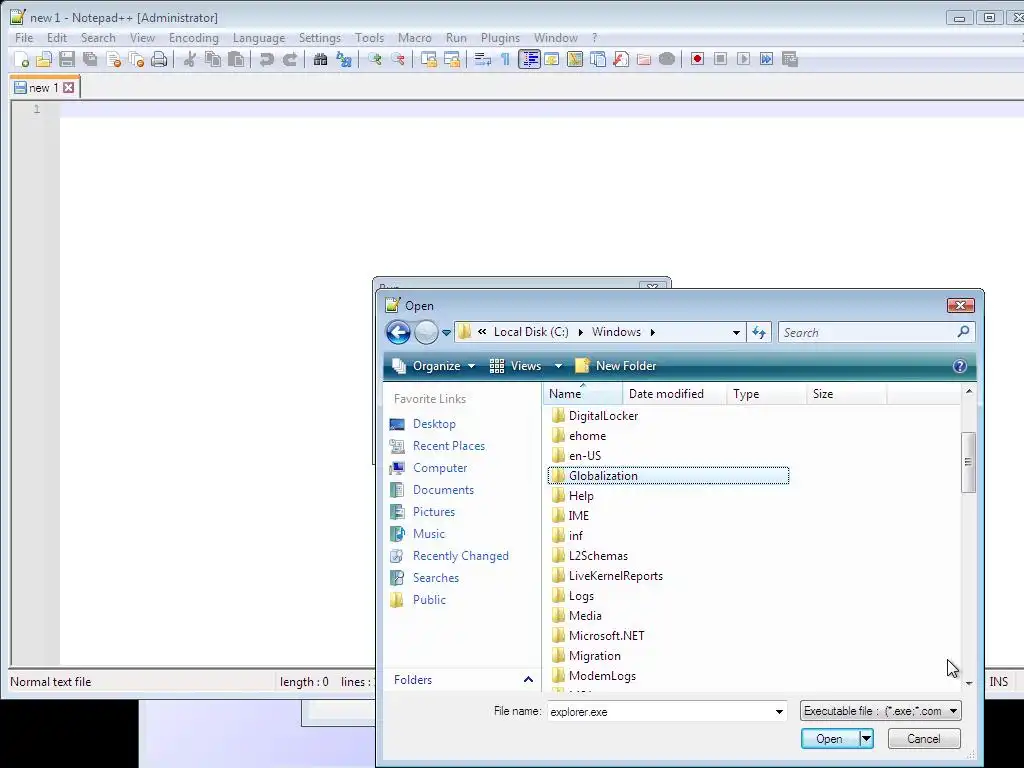Screen dimensions: 1024x768
Task: Click the Playback macro icon
Action: pyautogui.click(x=743, y=59)
